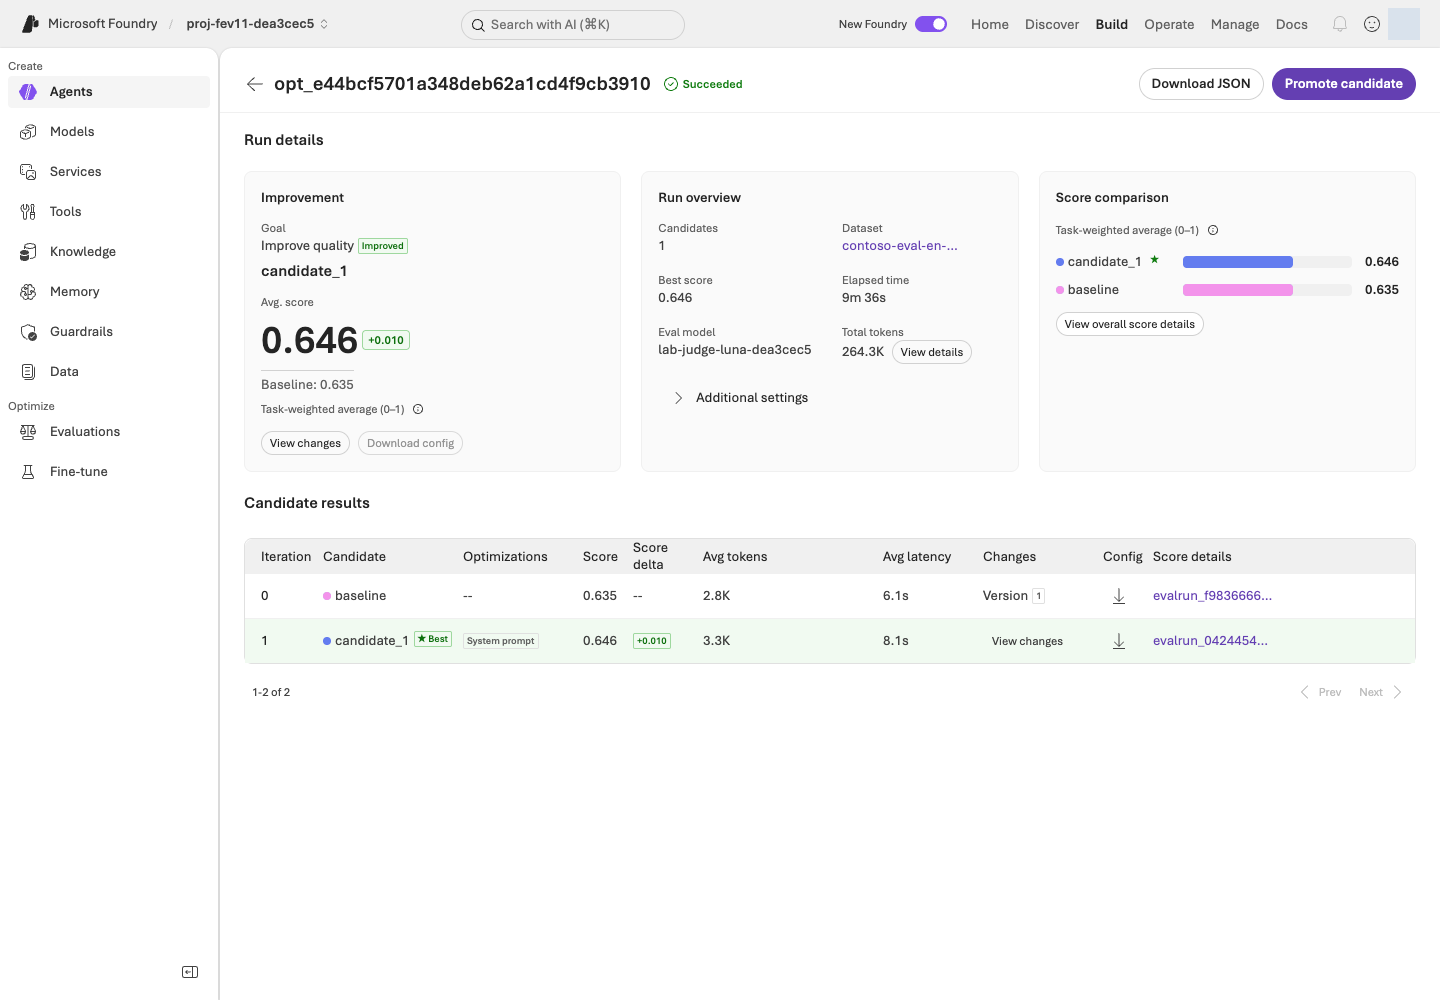The height and width of the screenshot is (1000, 1440).
Task: Click View overall score details button
Action: (x=1130, y=324)
